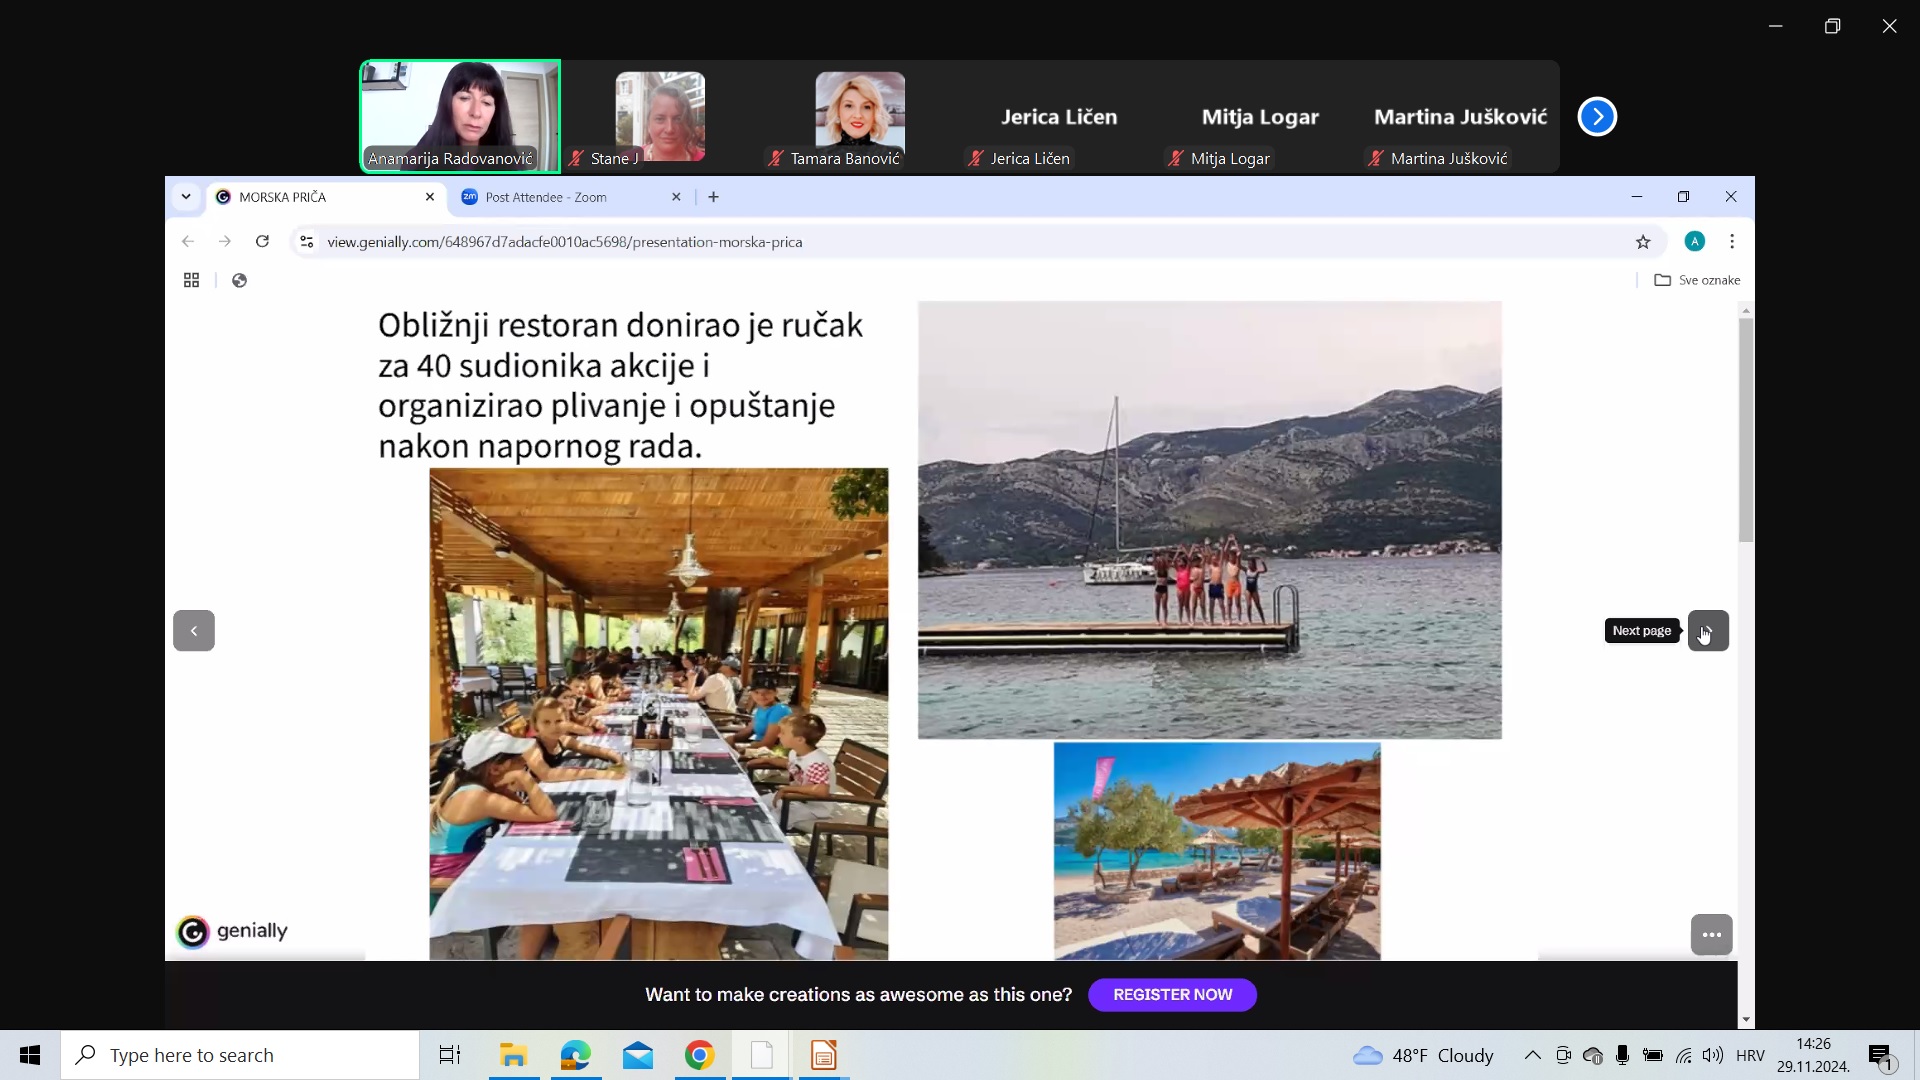Open Chrome profile avatar A
The height and width of the screenshot is (1080, 1920).
click(1694, 241)
